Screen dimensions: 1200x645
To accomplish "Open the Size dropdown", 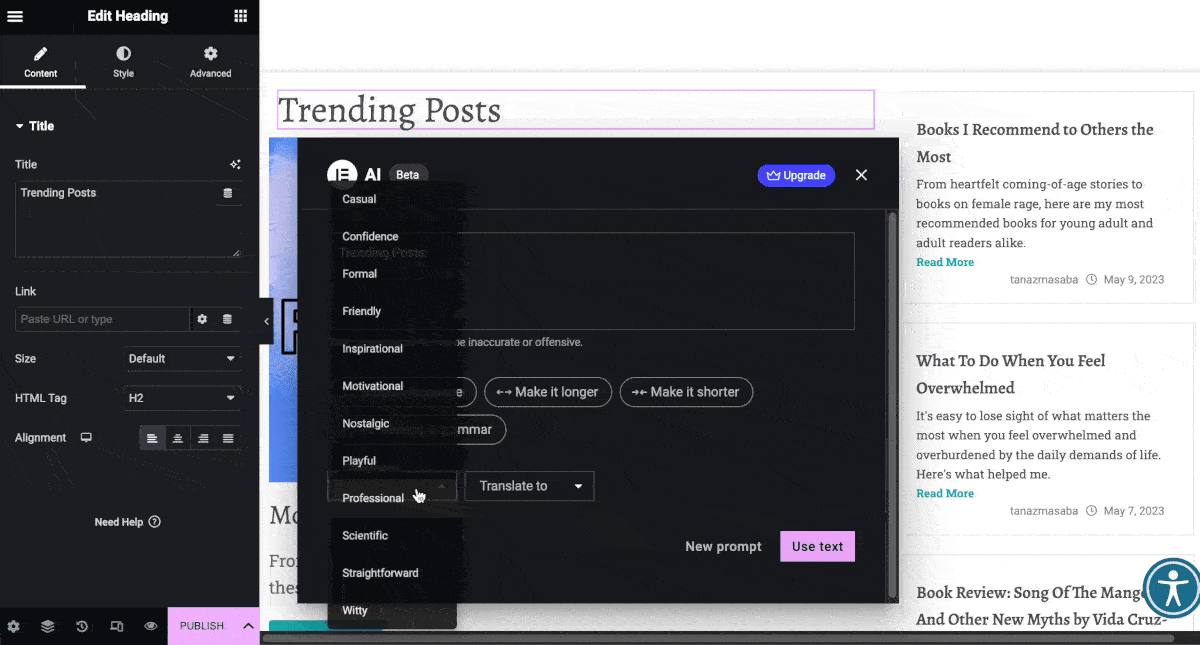I will [x=182, y=358].
